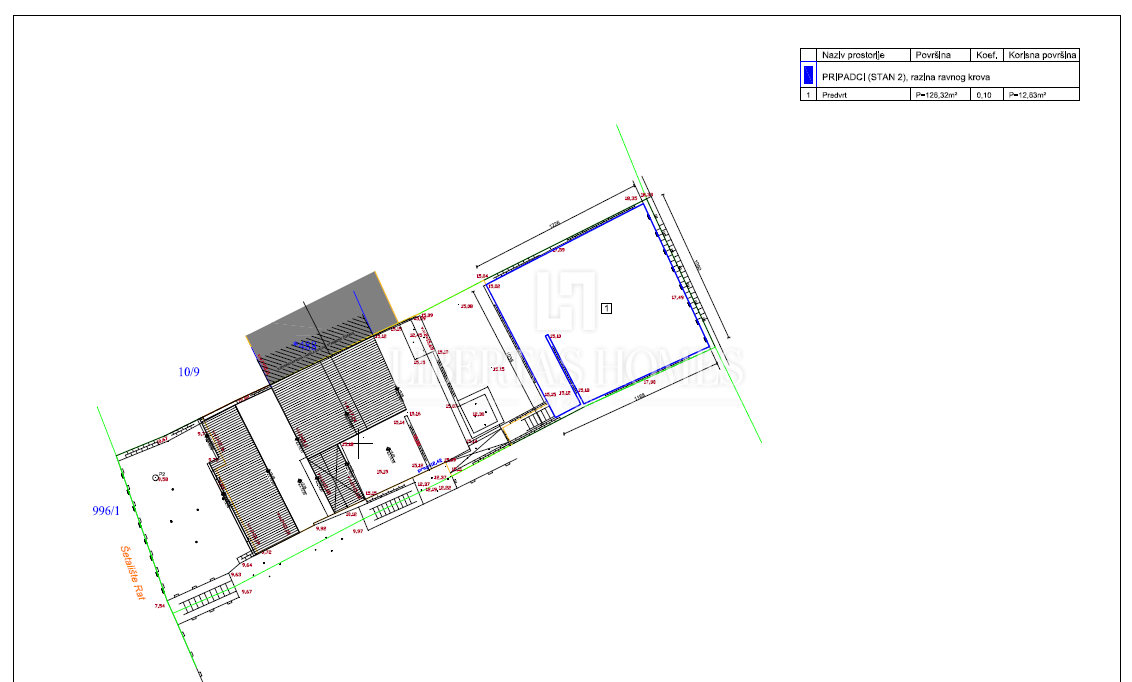1132x682 pixels.
Task: Select the 'Korisna površina' column header
Action: tap(1042, 55)
